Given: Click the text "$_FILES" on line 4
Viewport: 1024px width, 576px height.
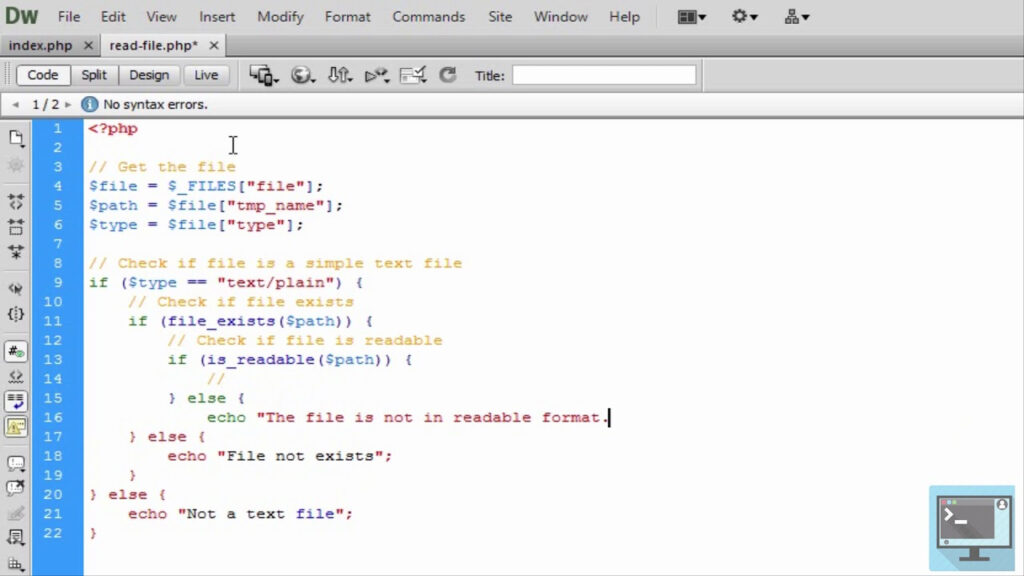Looking at the screenshot, I should pyautogui.click(x=202, y=187).
